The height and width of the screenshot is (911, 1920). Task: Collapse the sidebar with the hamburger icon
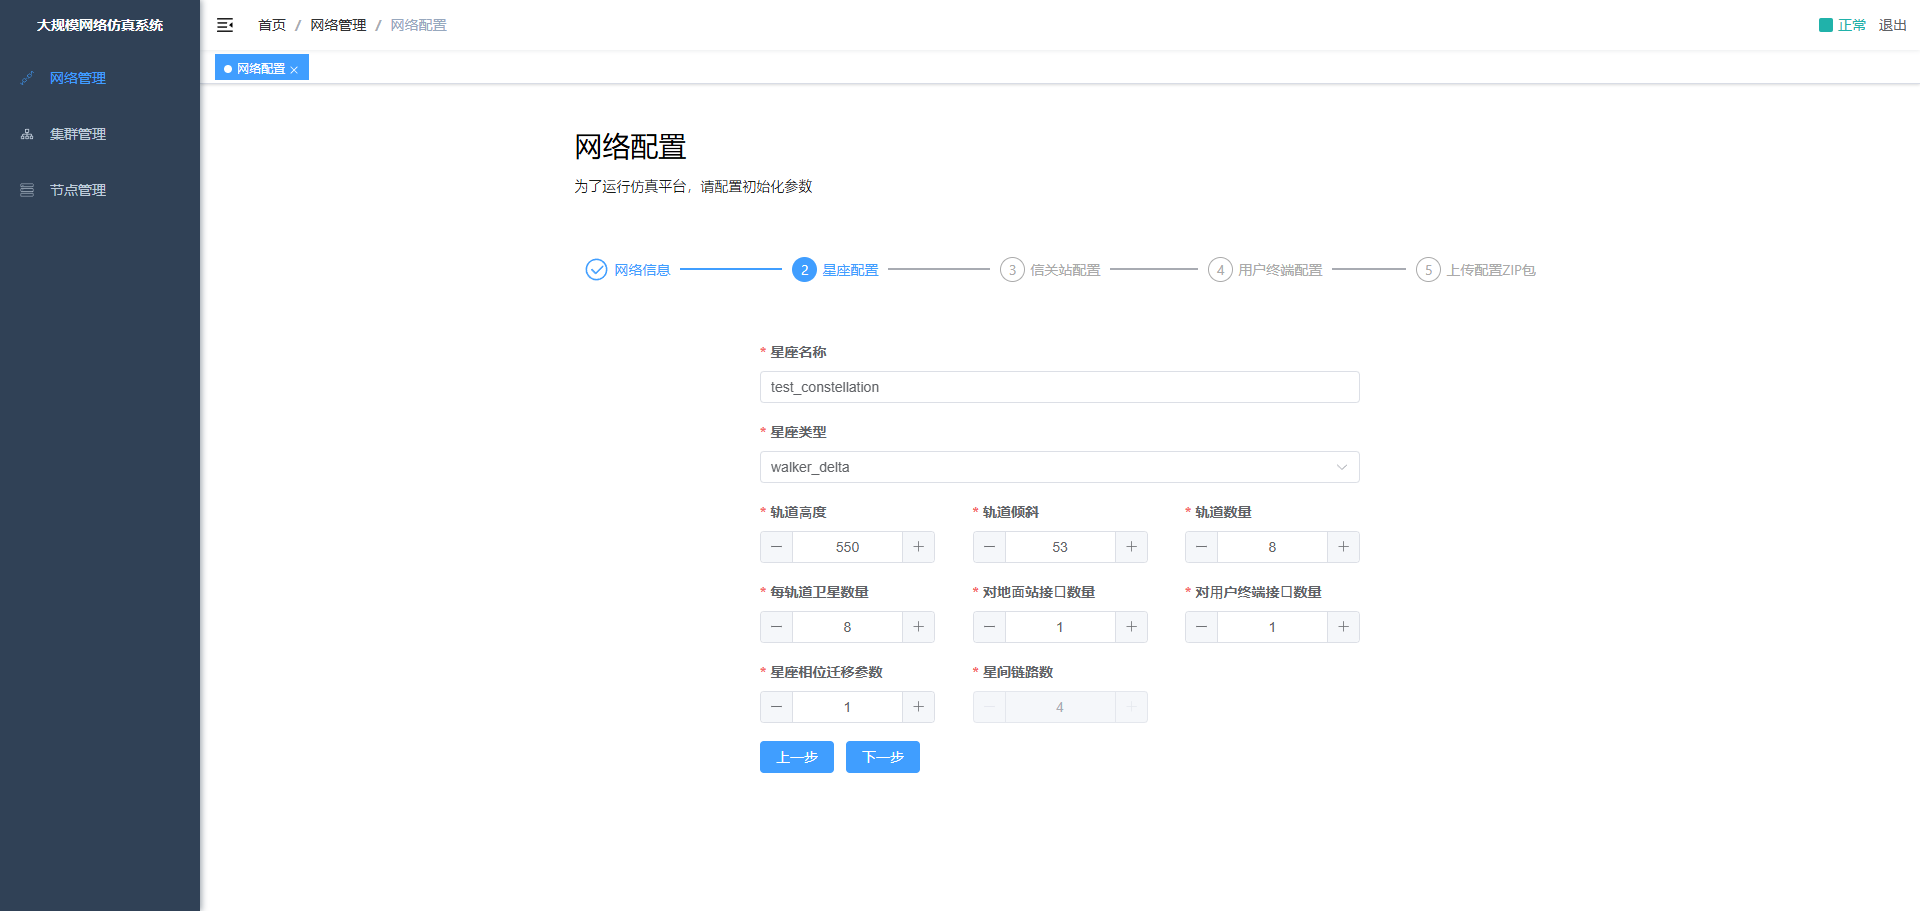point(225,25)
